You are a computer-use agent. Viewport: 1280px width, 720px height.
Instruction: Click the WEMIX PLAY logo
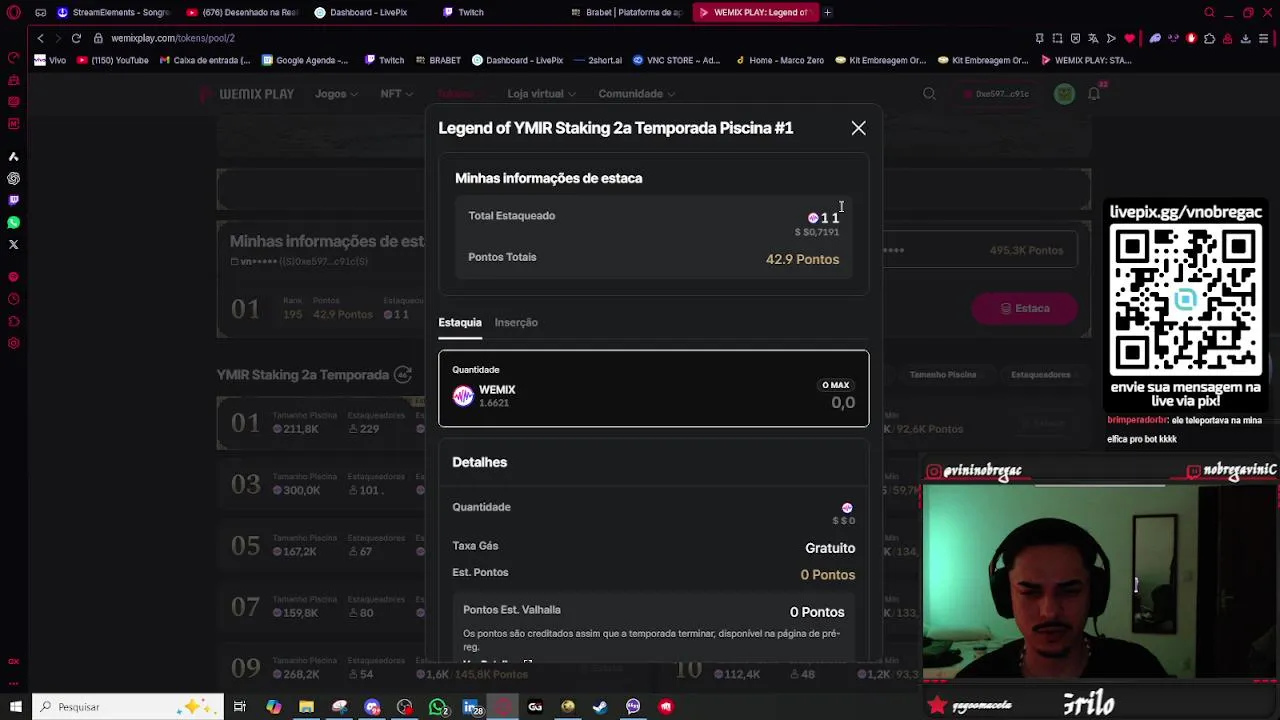tap(247, 94)
